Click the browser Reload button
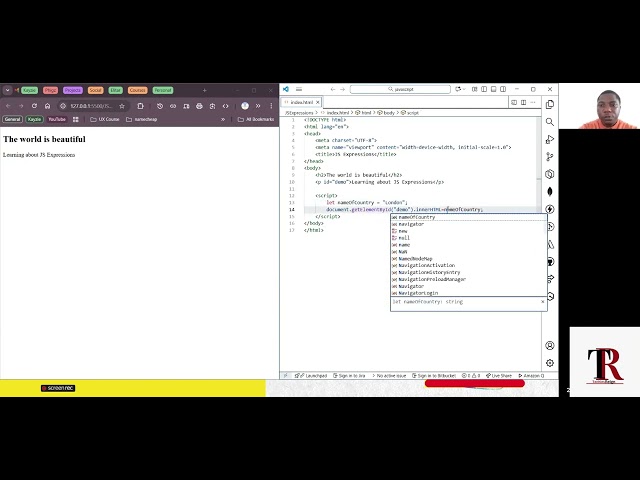The image size is (640, 480). pos(34,106)
